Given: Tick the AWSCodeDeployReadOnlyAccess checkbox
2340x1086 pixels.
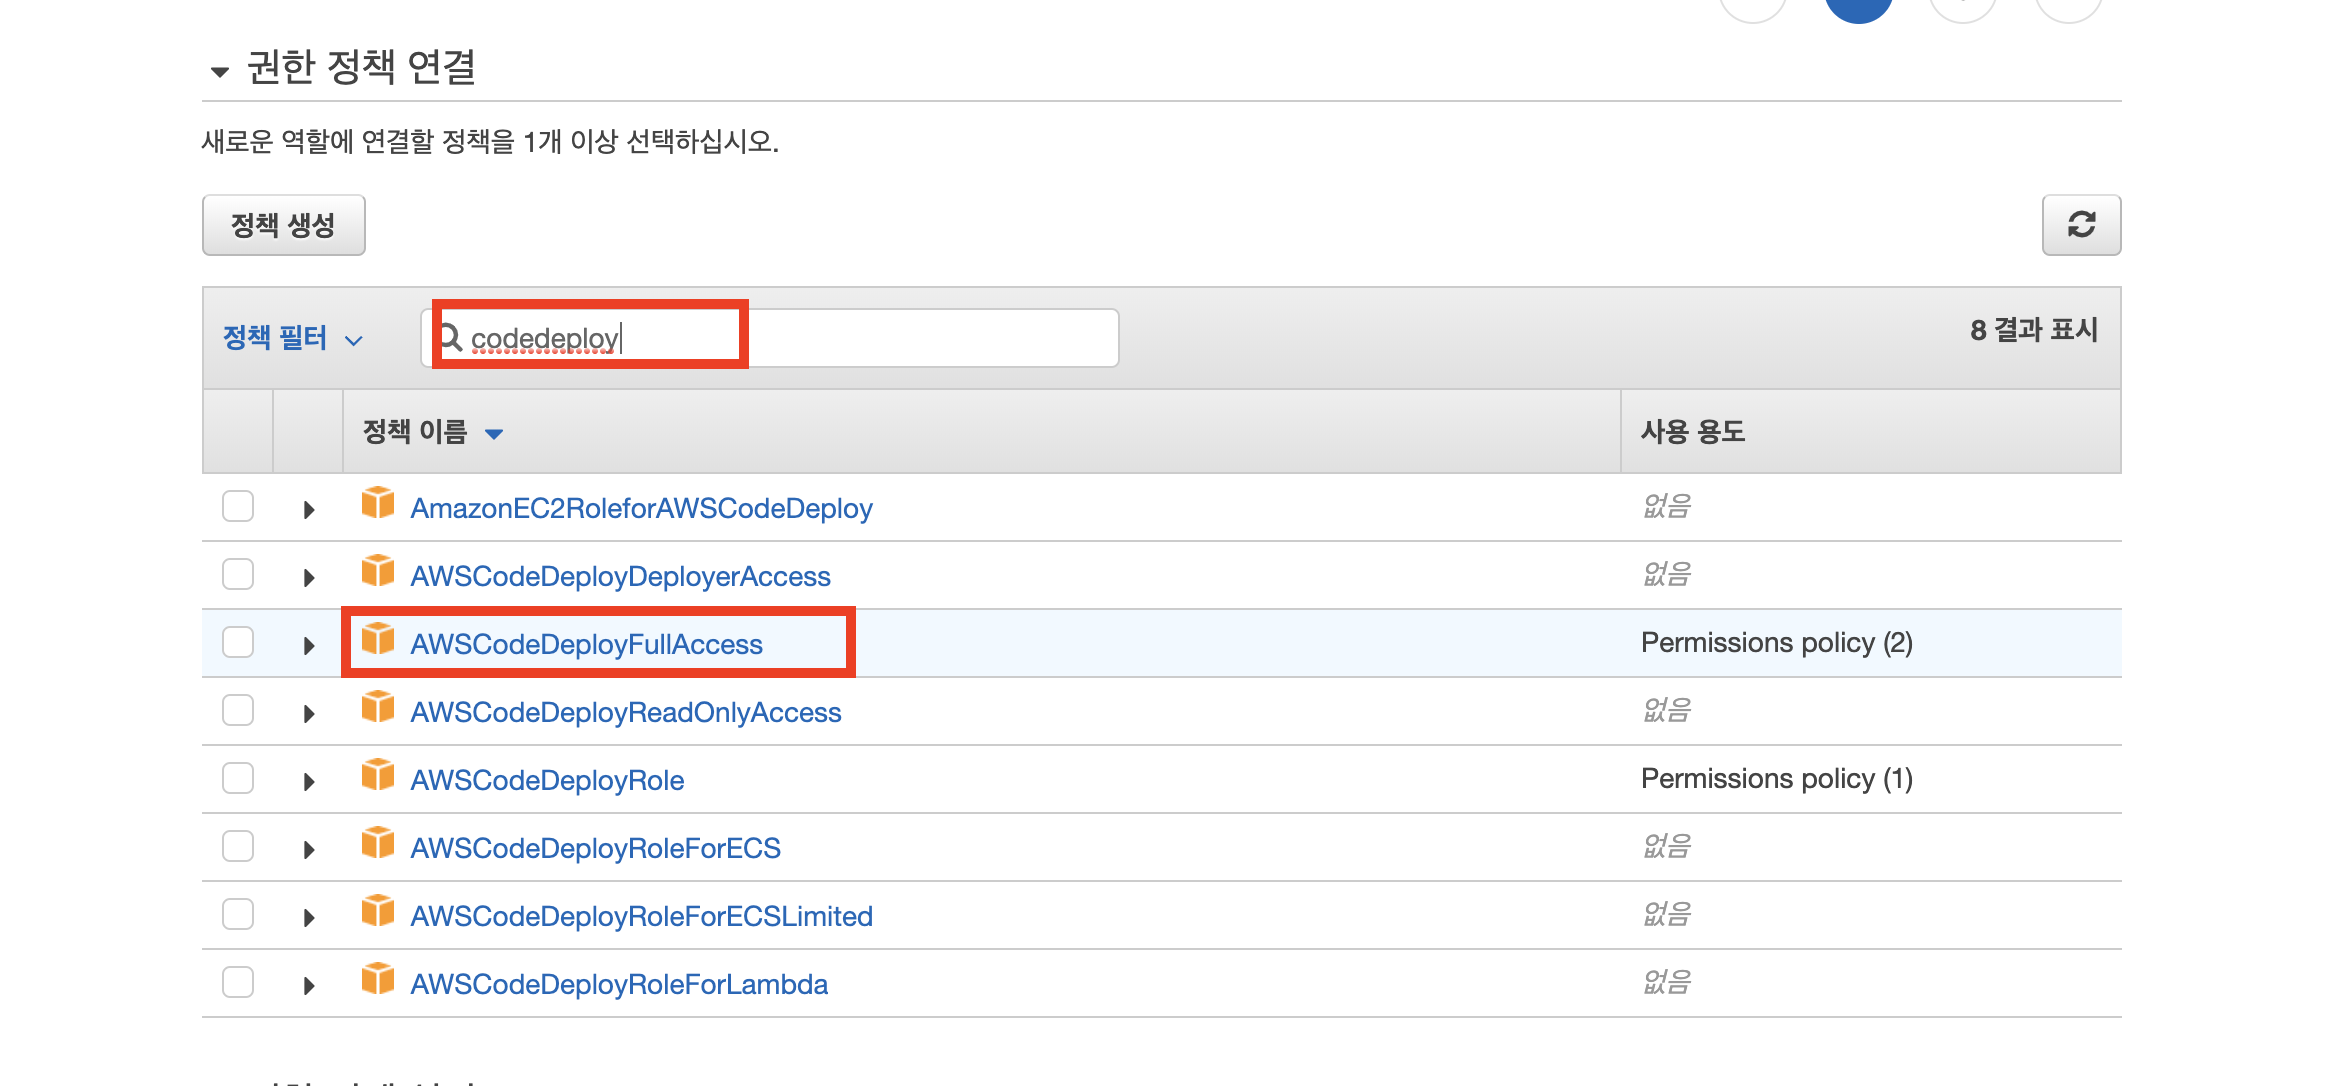Looking at the screenshot, I should 238,710.
